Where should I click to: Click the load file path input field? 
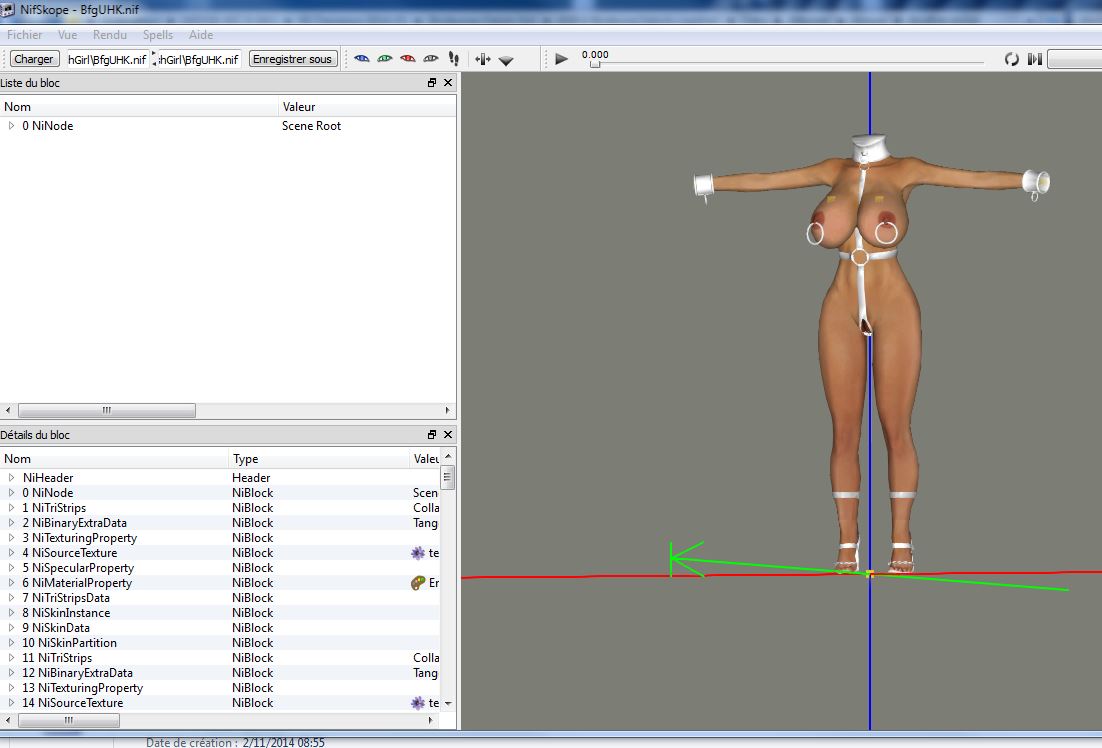click(106, 59)
